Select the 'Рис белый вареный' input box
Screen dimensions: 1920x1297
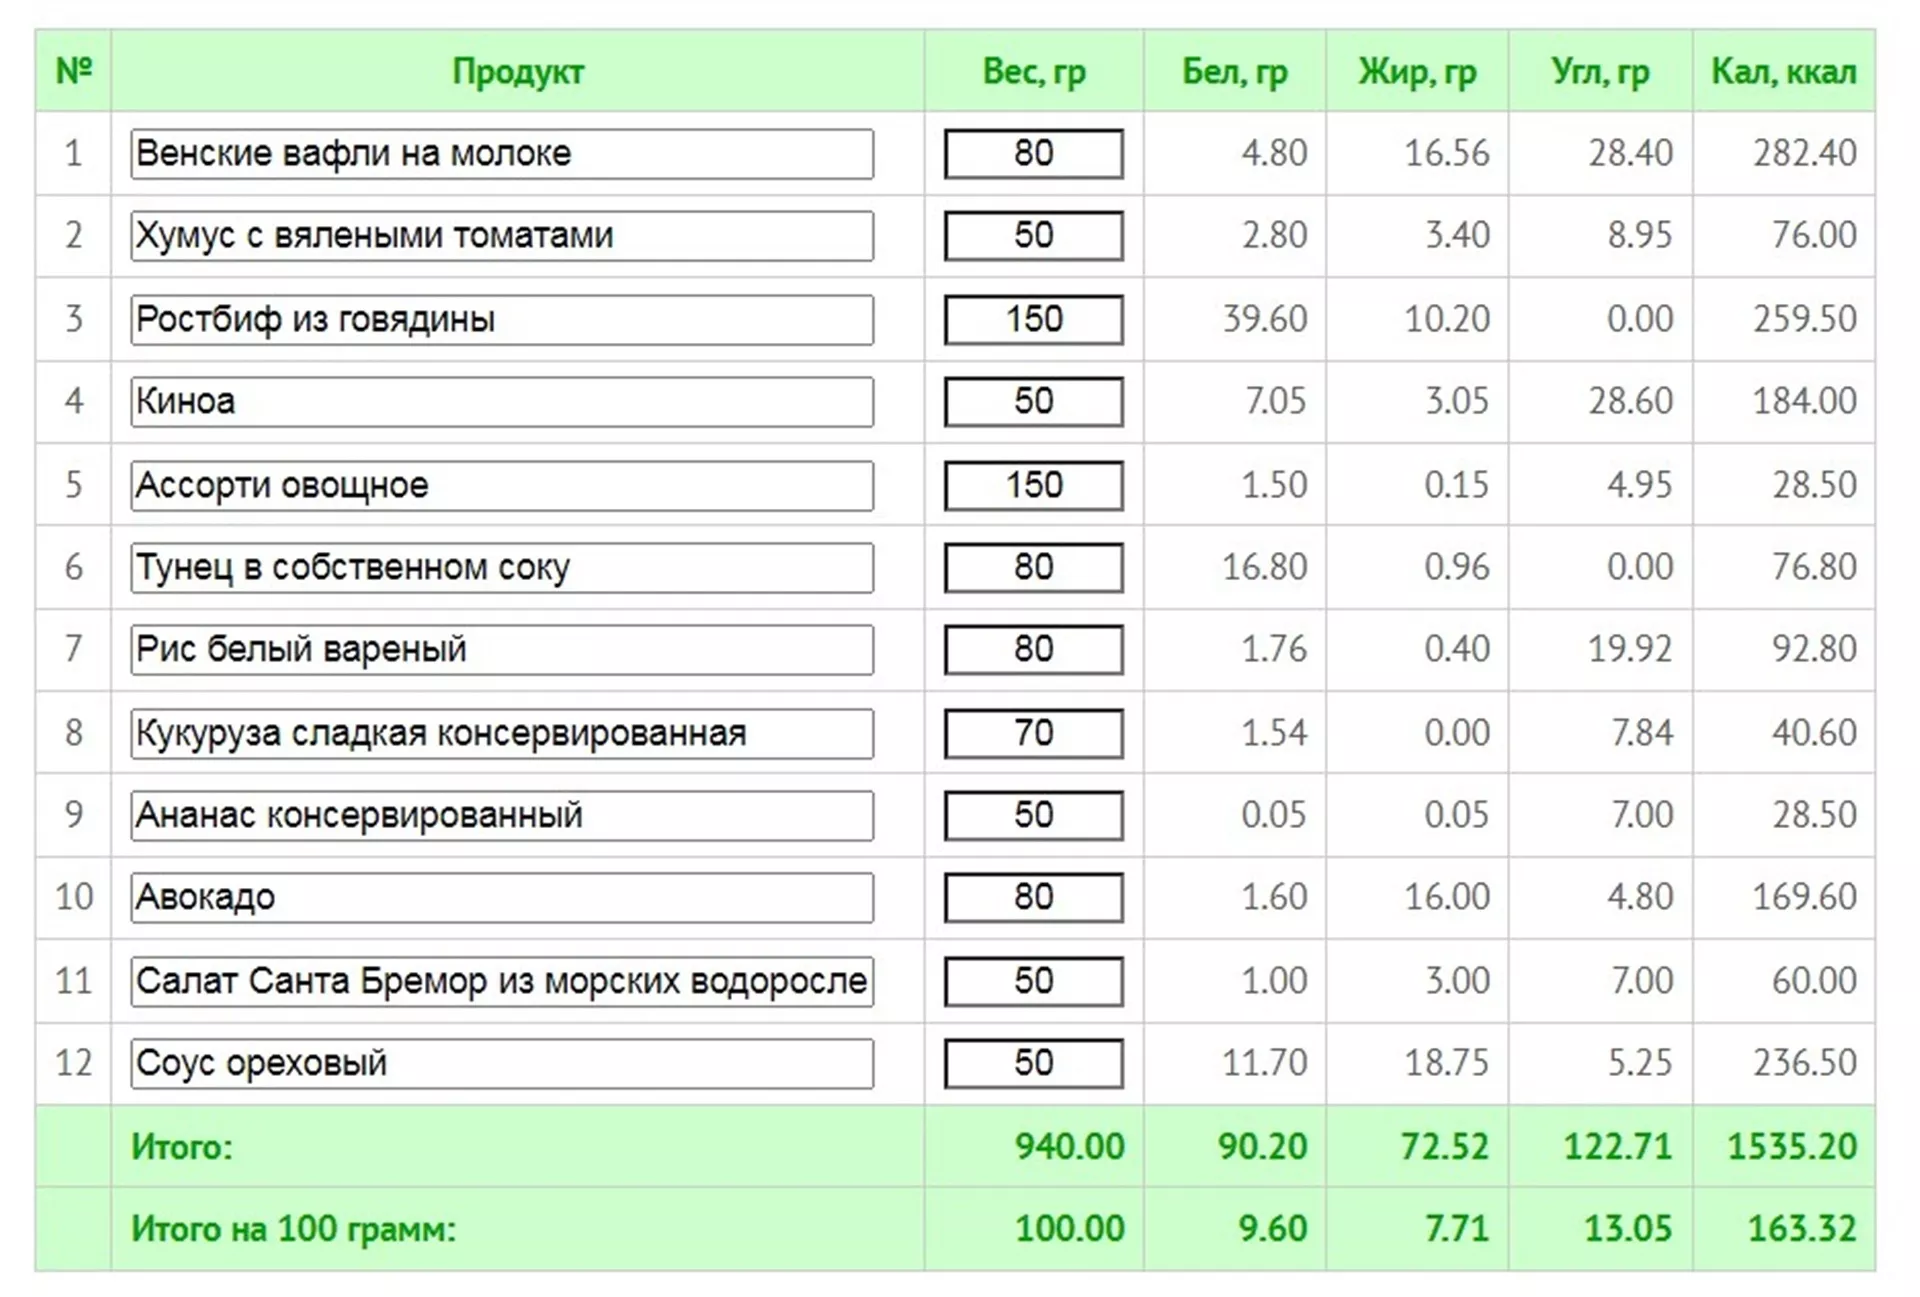pos(501,649)
